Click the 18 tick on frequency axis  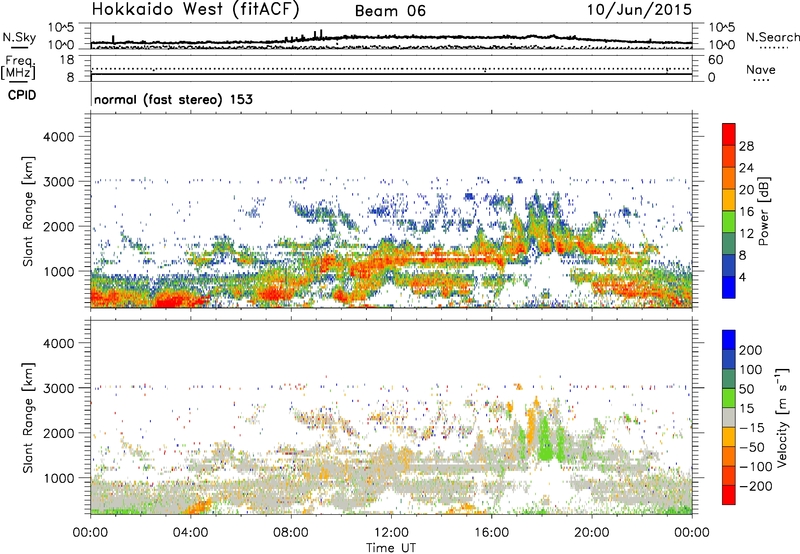coord(67,60)
